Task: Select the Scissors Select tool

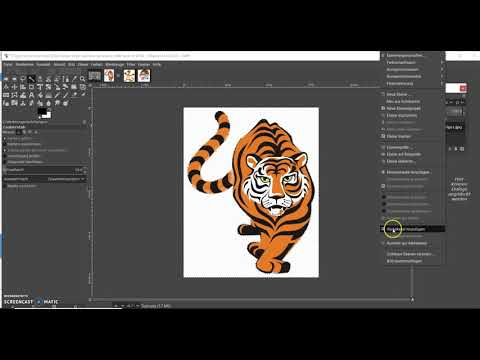Action: pyautogui.click(x=48, y=79)
